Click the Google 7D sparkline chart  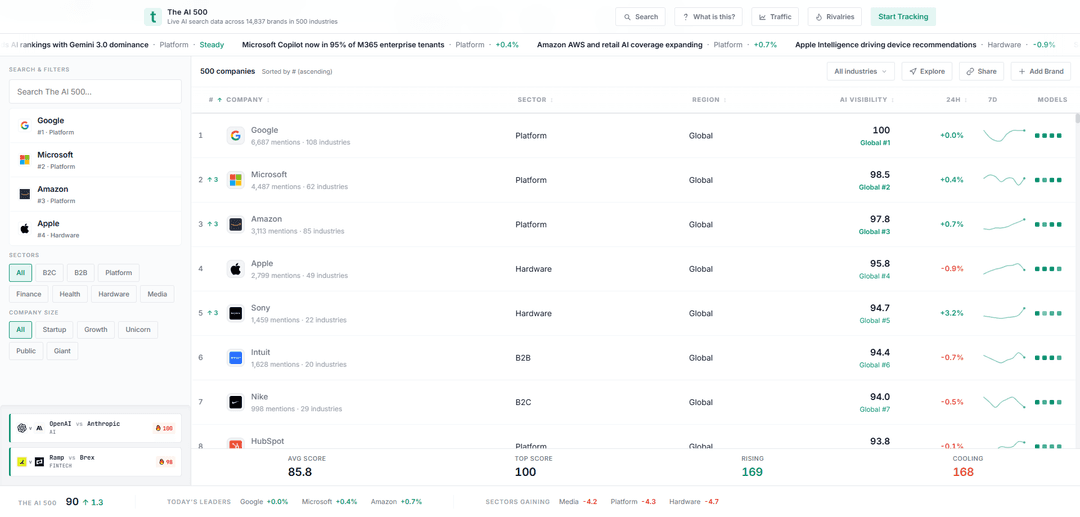[x=1004, y=135]
